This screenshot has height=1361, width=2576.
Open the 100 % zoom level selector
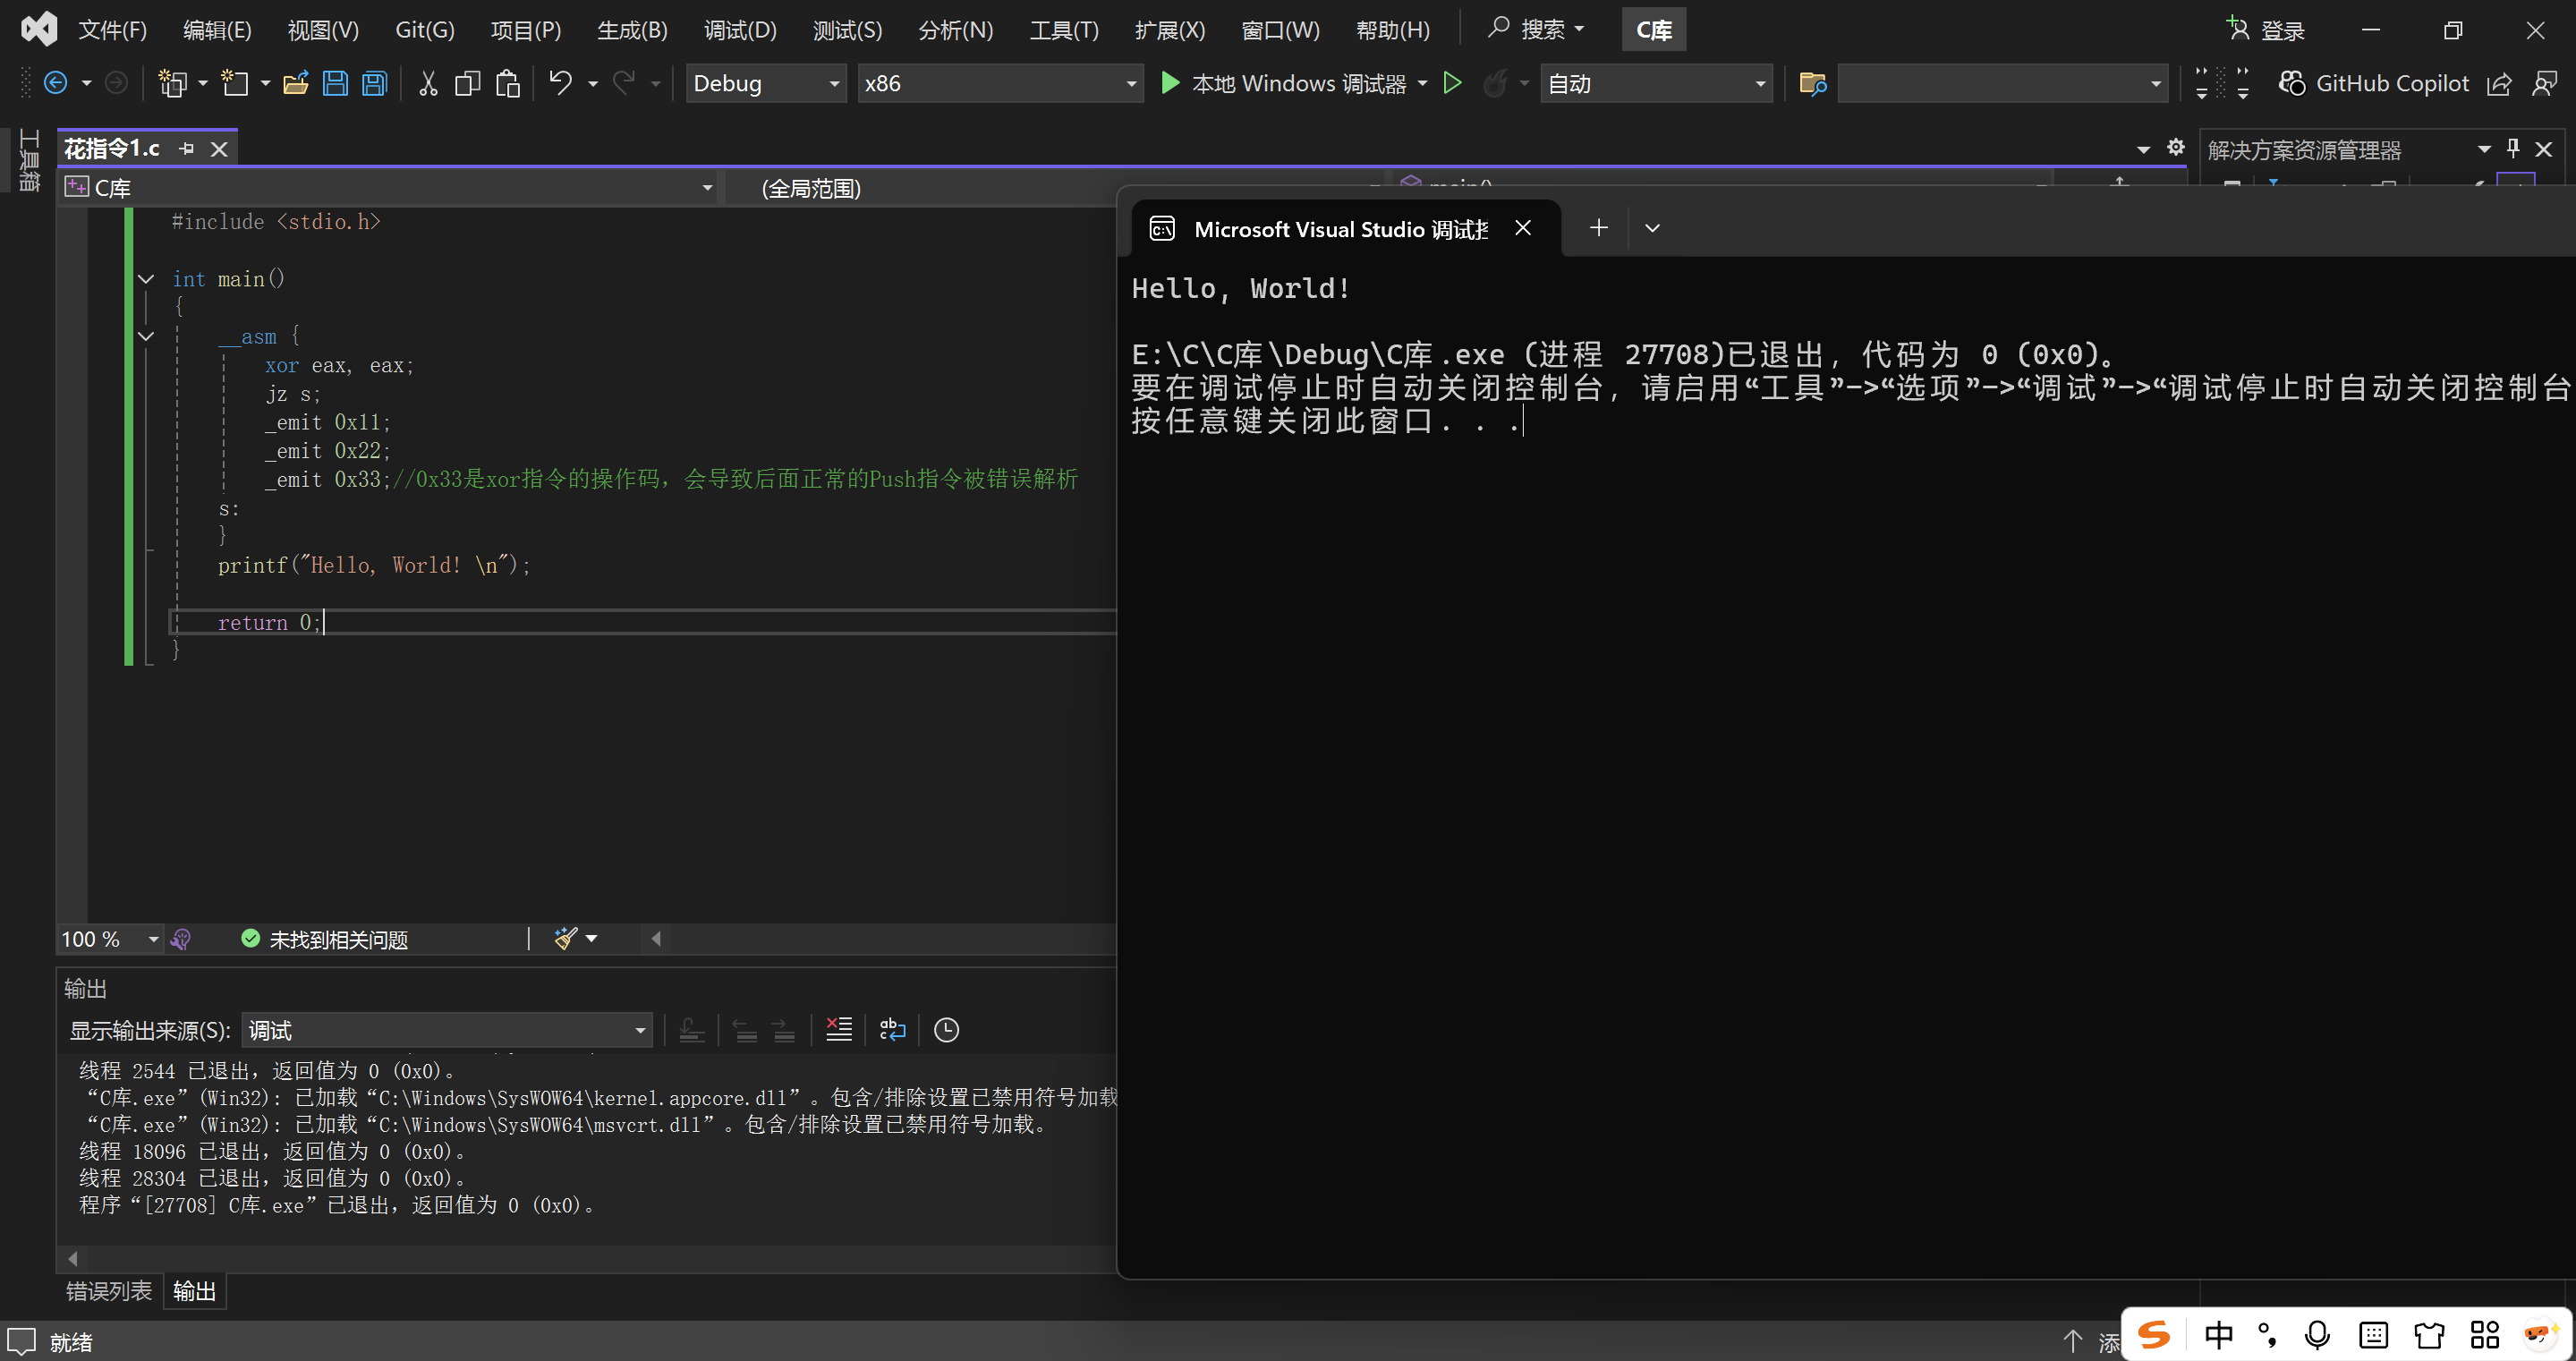click(109, 939)
